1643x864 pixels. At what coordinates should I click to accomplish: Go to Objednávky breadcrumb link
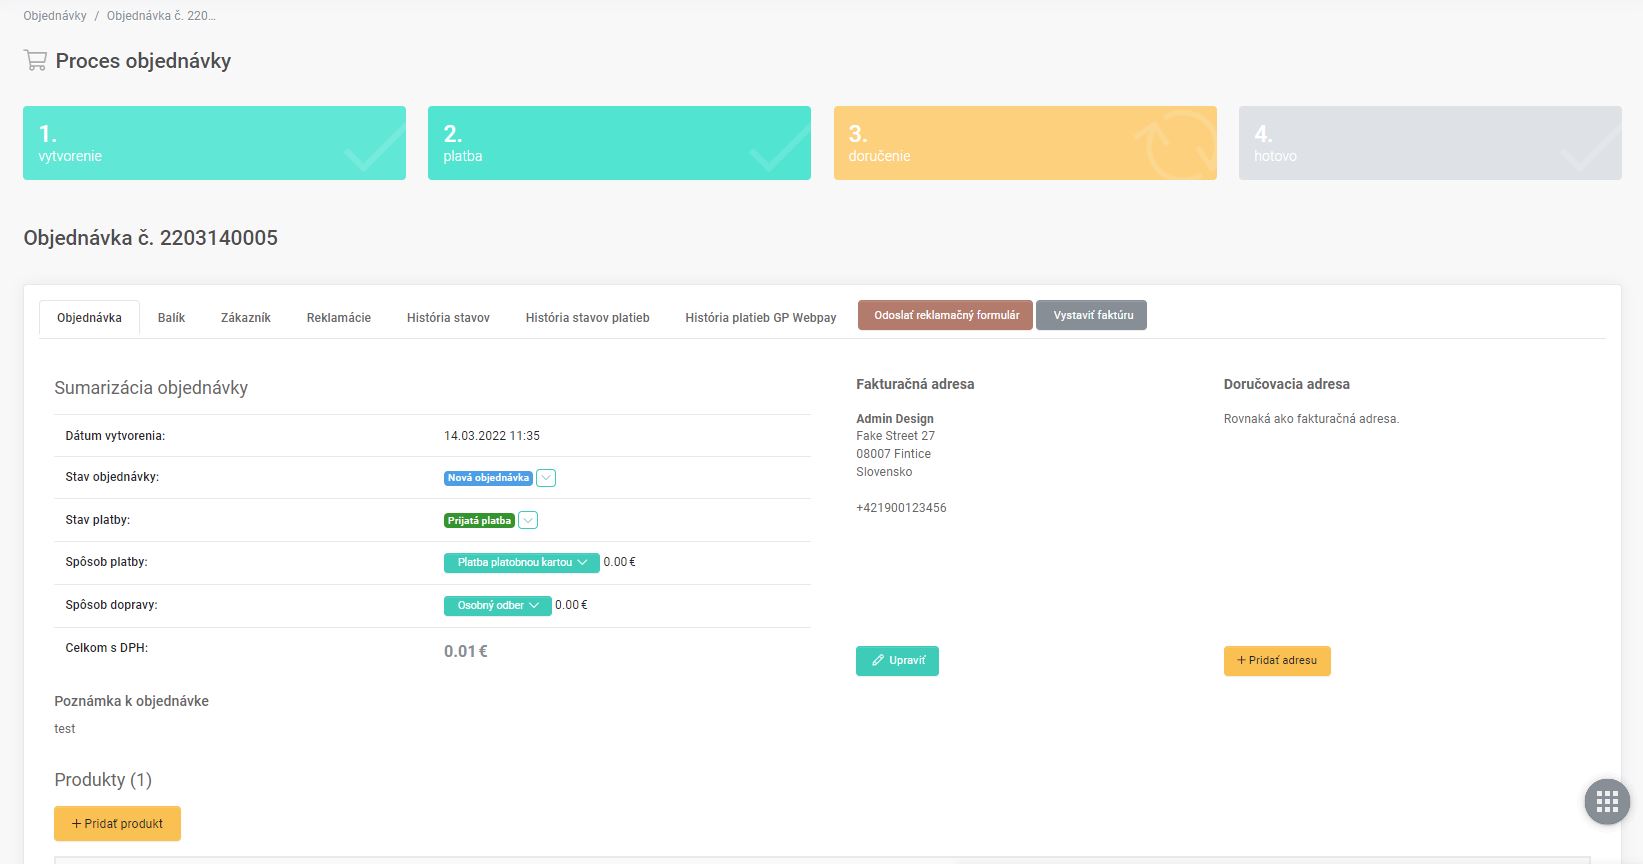[x=55, y=16]
